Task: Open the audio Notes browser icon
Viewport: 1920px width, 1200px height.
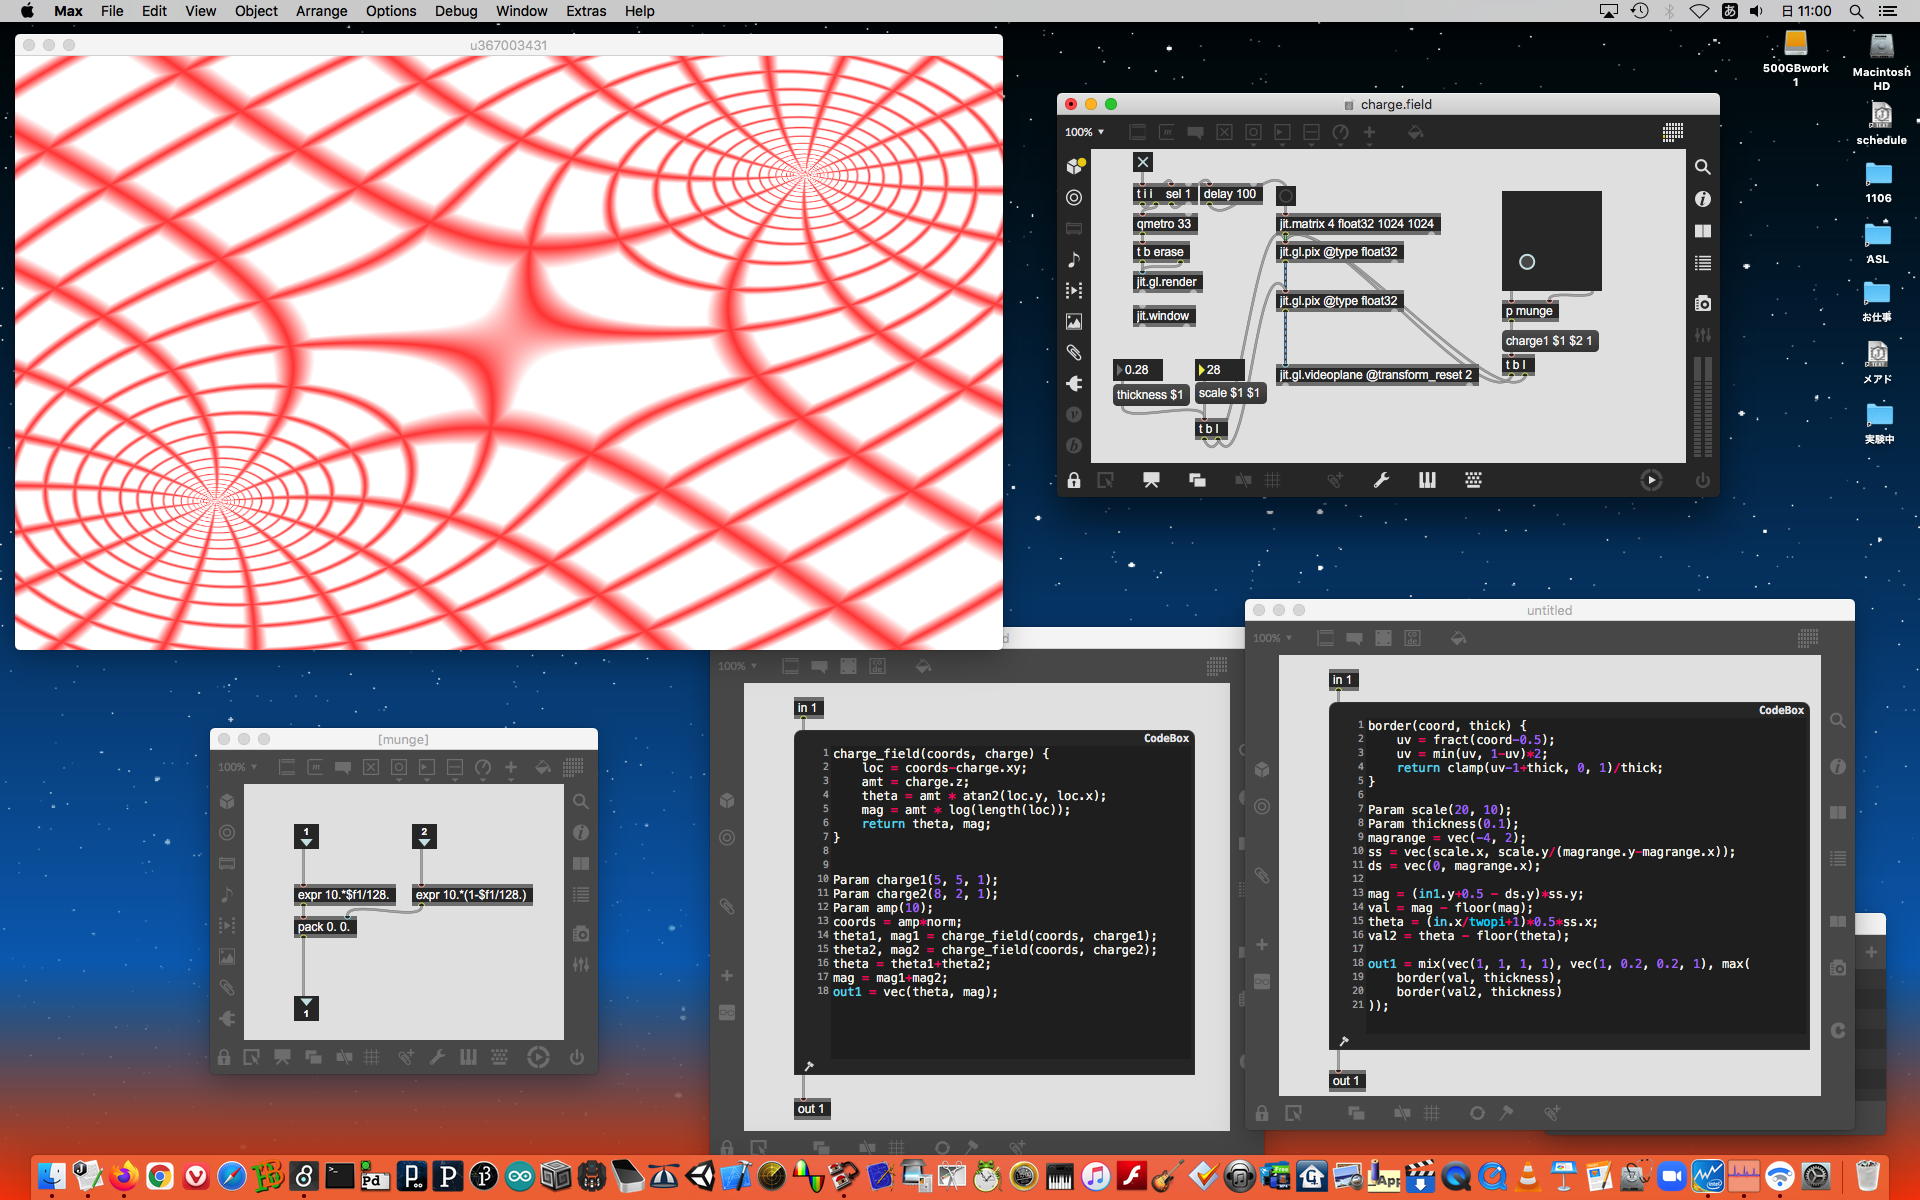Action: click(1074, 260)
